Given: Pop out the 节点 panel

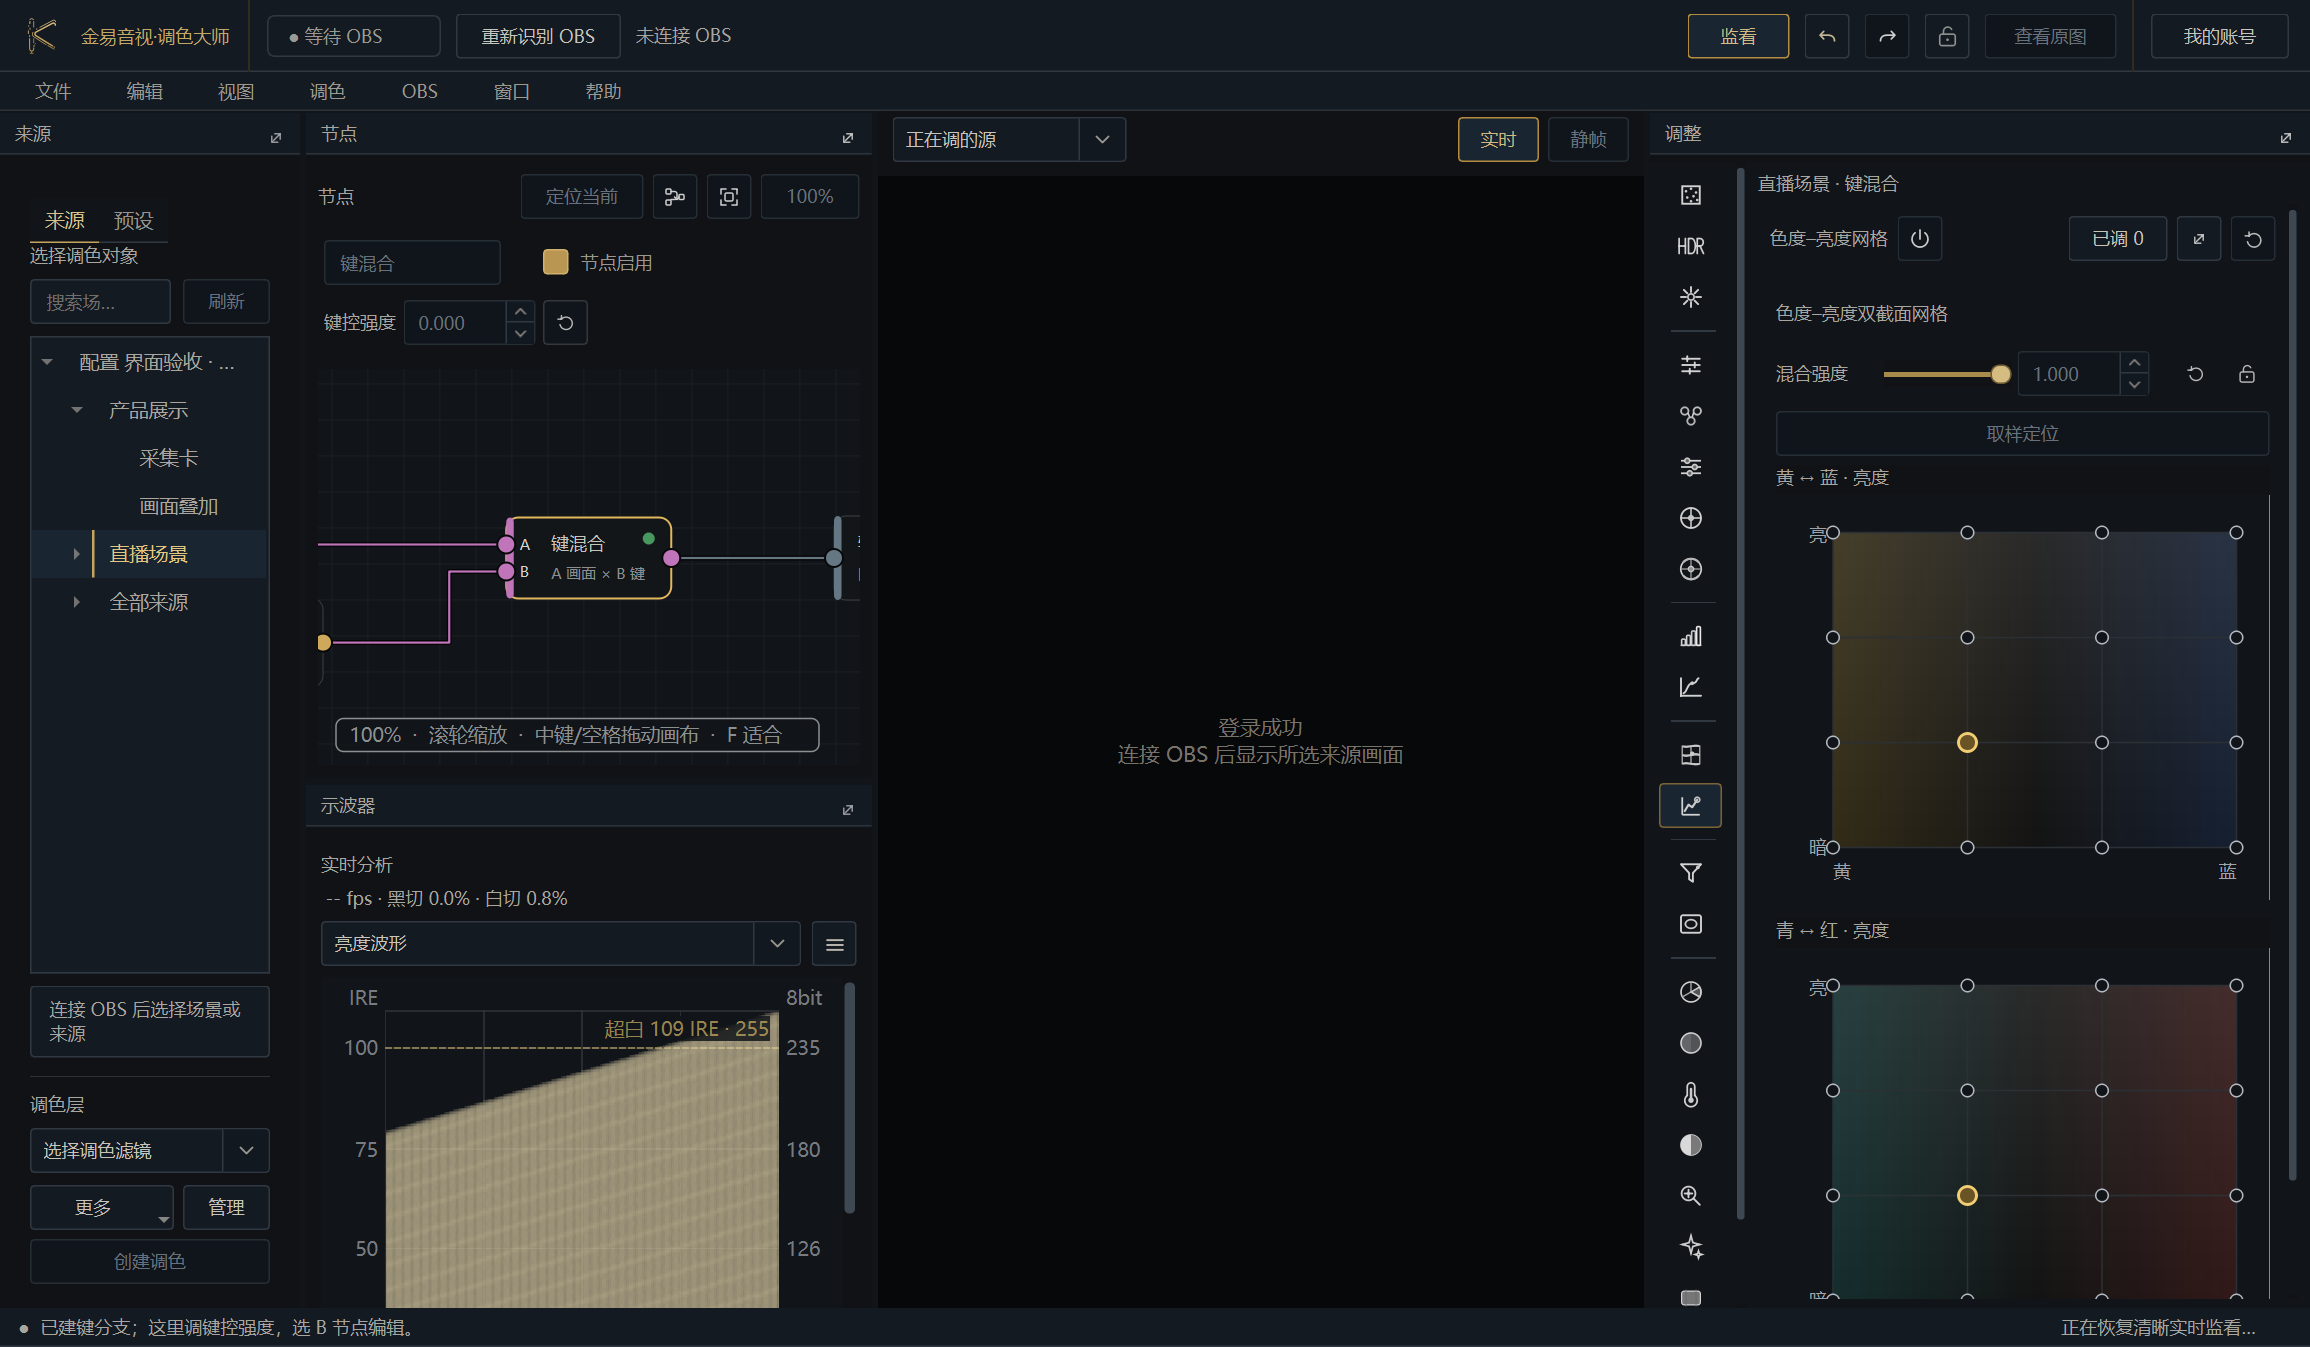Looking at the screenshot, I should pos(848,137).
